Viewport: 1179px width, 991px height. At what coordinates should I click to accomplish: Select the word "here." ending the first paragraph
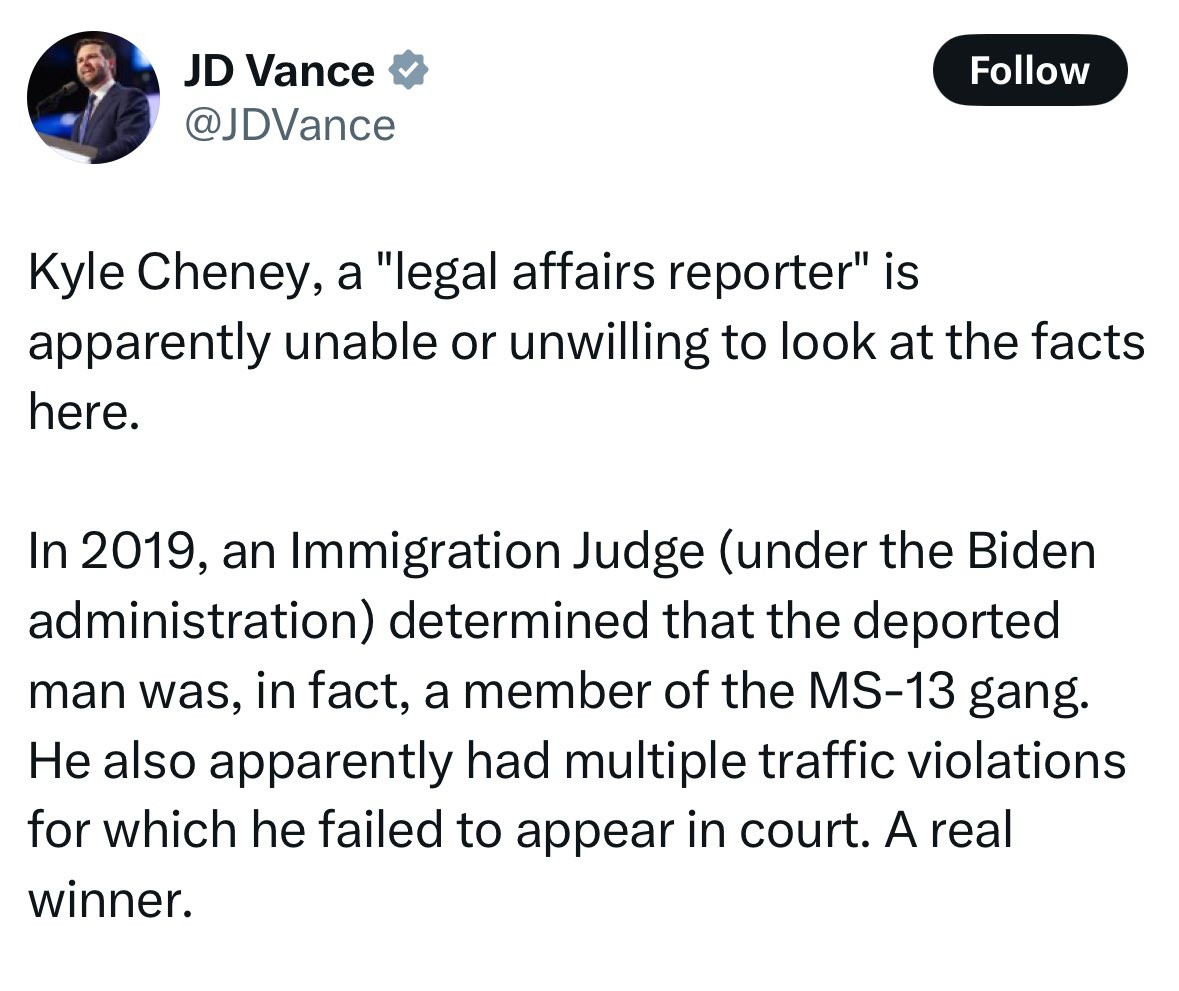[82, 413]
